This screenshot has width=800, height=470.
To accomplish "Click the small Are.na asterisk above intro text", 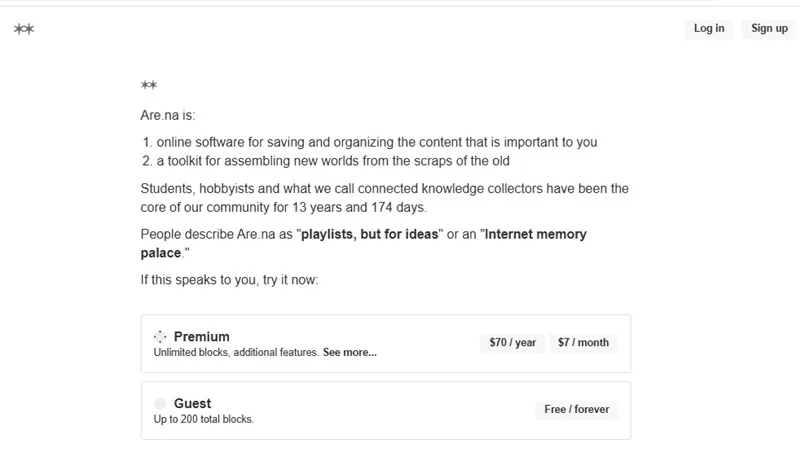I will pyautogui.click(x=149, y=85).
